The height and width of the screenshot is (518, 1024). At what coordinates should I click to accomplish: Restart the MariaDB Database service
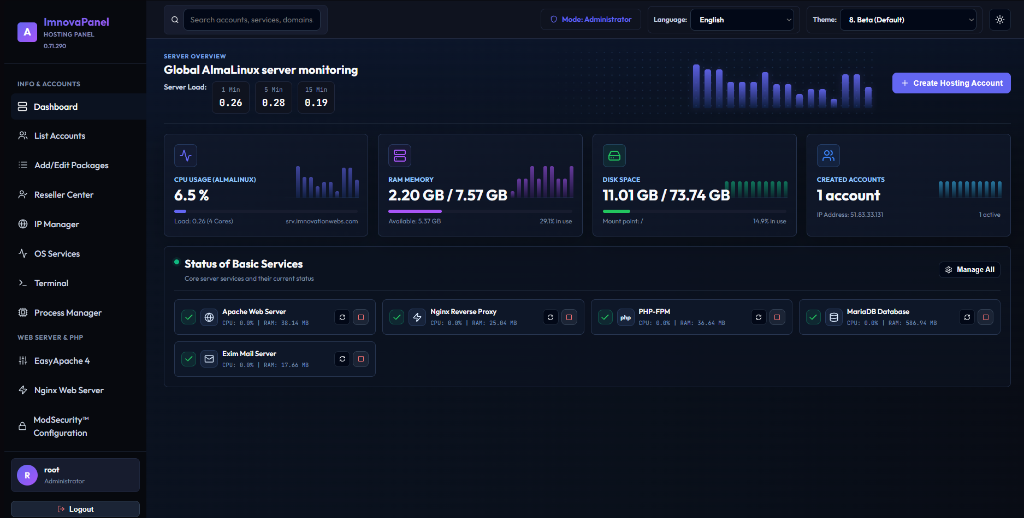[x=967, y=317]
